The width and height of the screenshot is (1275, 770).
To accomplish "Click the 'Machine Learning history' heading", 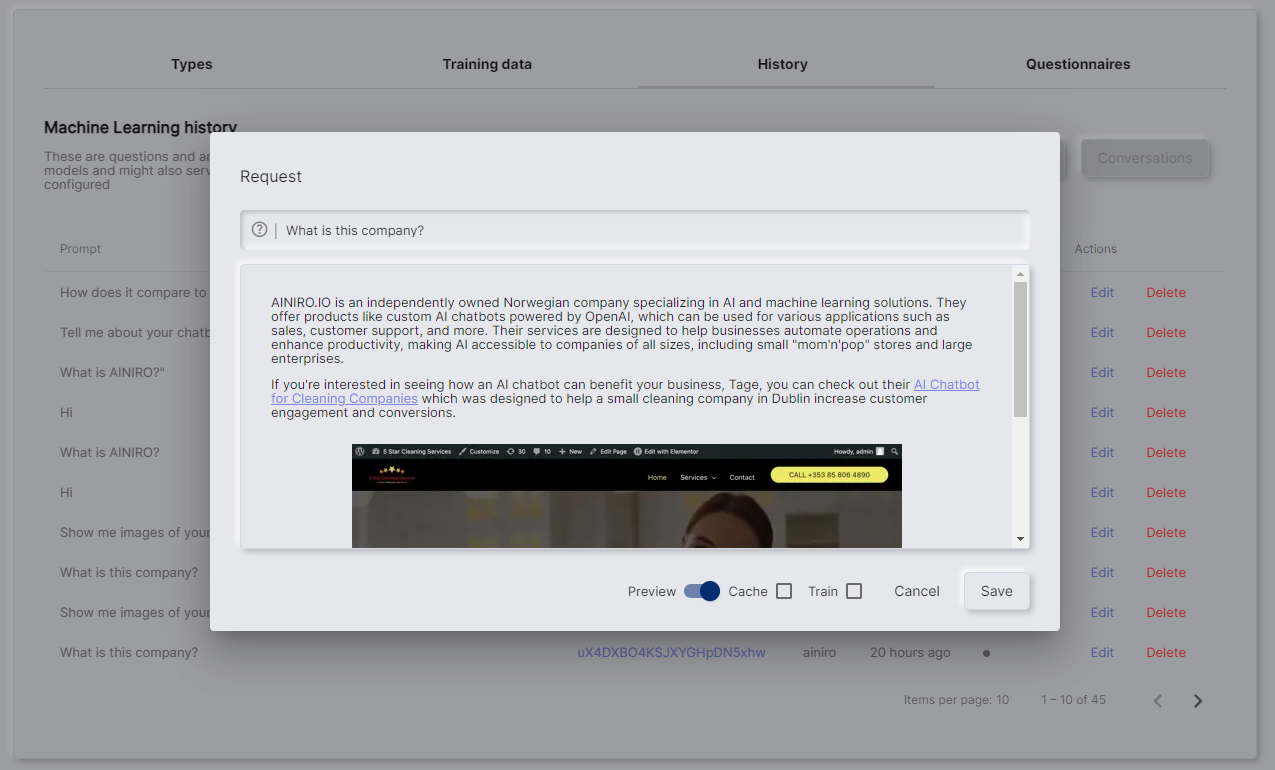I will (140, 127).
